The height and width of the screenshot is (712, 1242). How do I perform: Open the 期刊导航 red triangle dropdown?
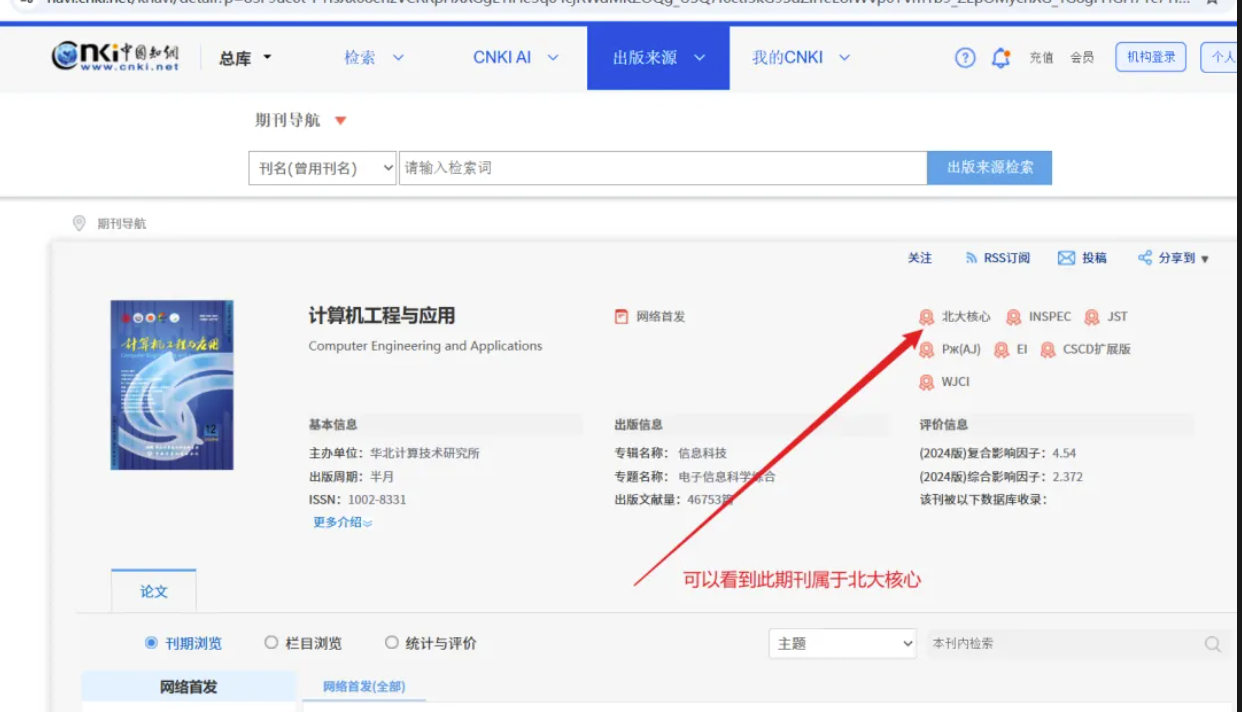coord(340,121)
